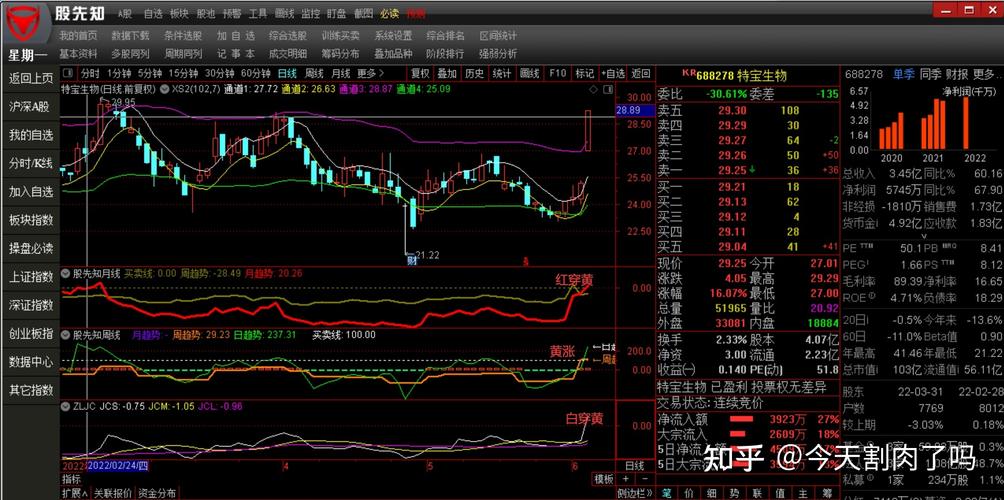This screenshot has height=500, width=1004.
Task: Switch to the 月线 period tab
Action: (341, 73)
